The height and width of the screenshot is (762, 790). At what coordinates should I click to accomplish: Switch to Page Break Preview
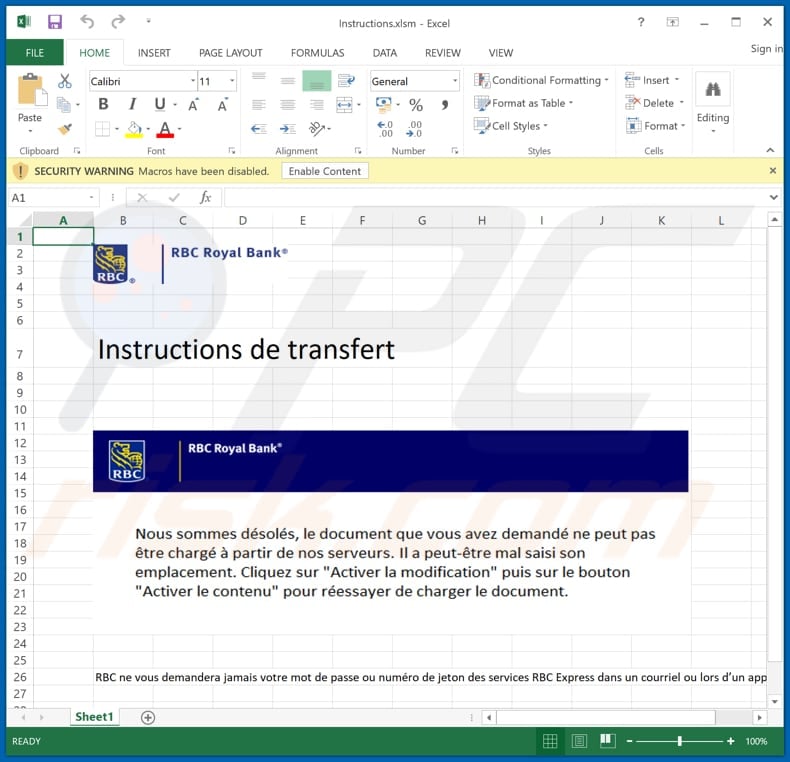click(x=608, y=741)
